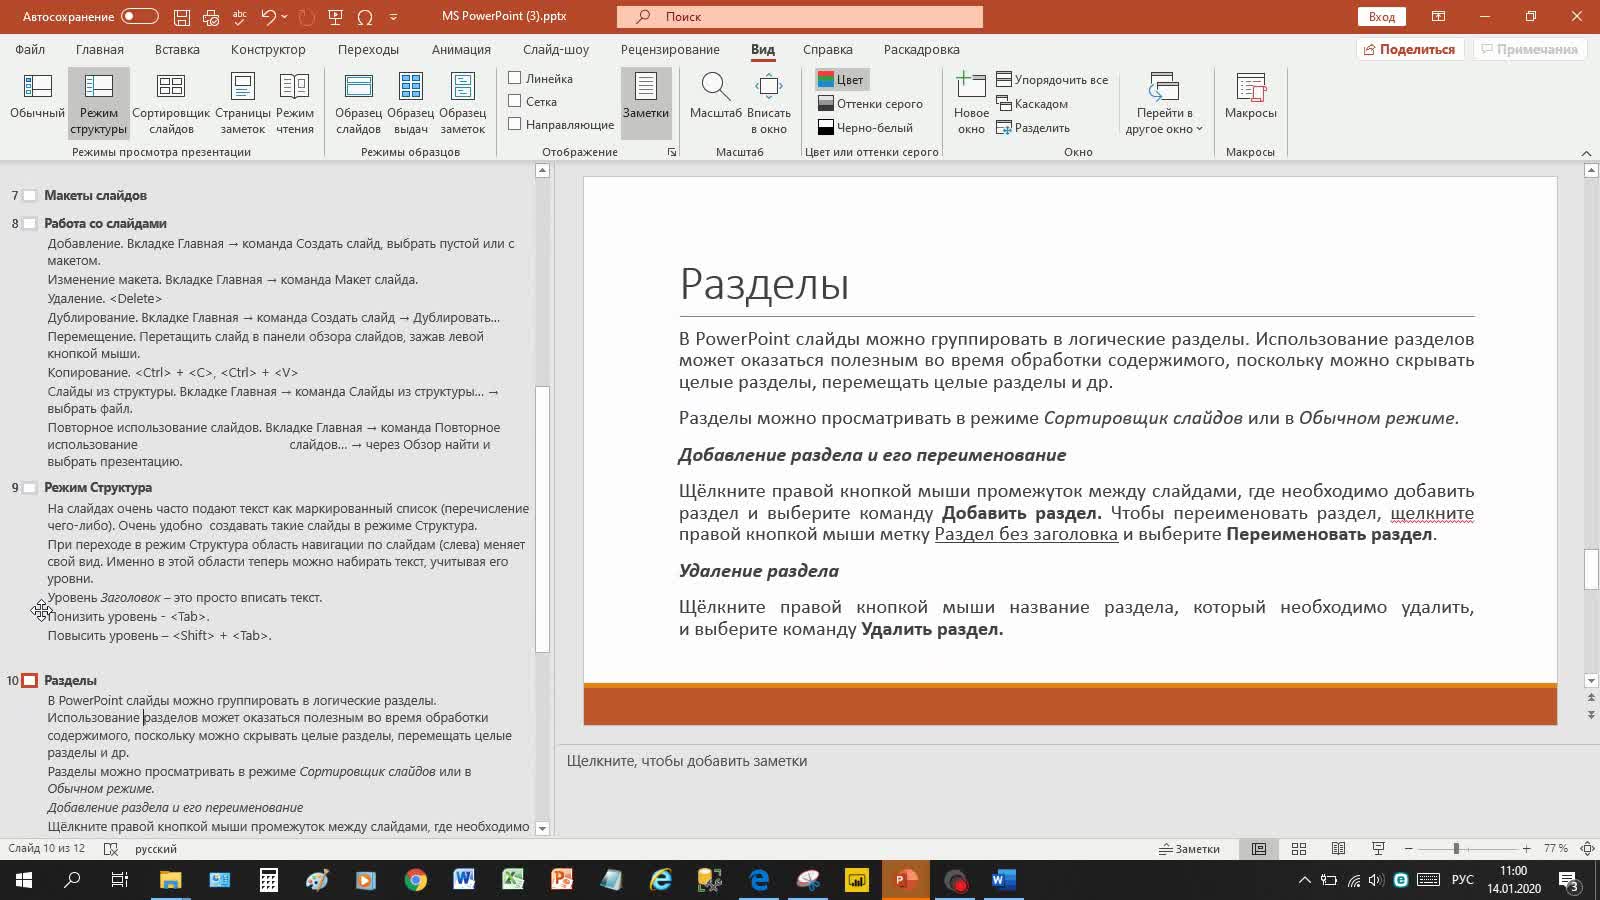Click zoom in plus button

(1526, 849)
